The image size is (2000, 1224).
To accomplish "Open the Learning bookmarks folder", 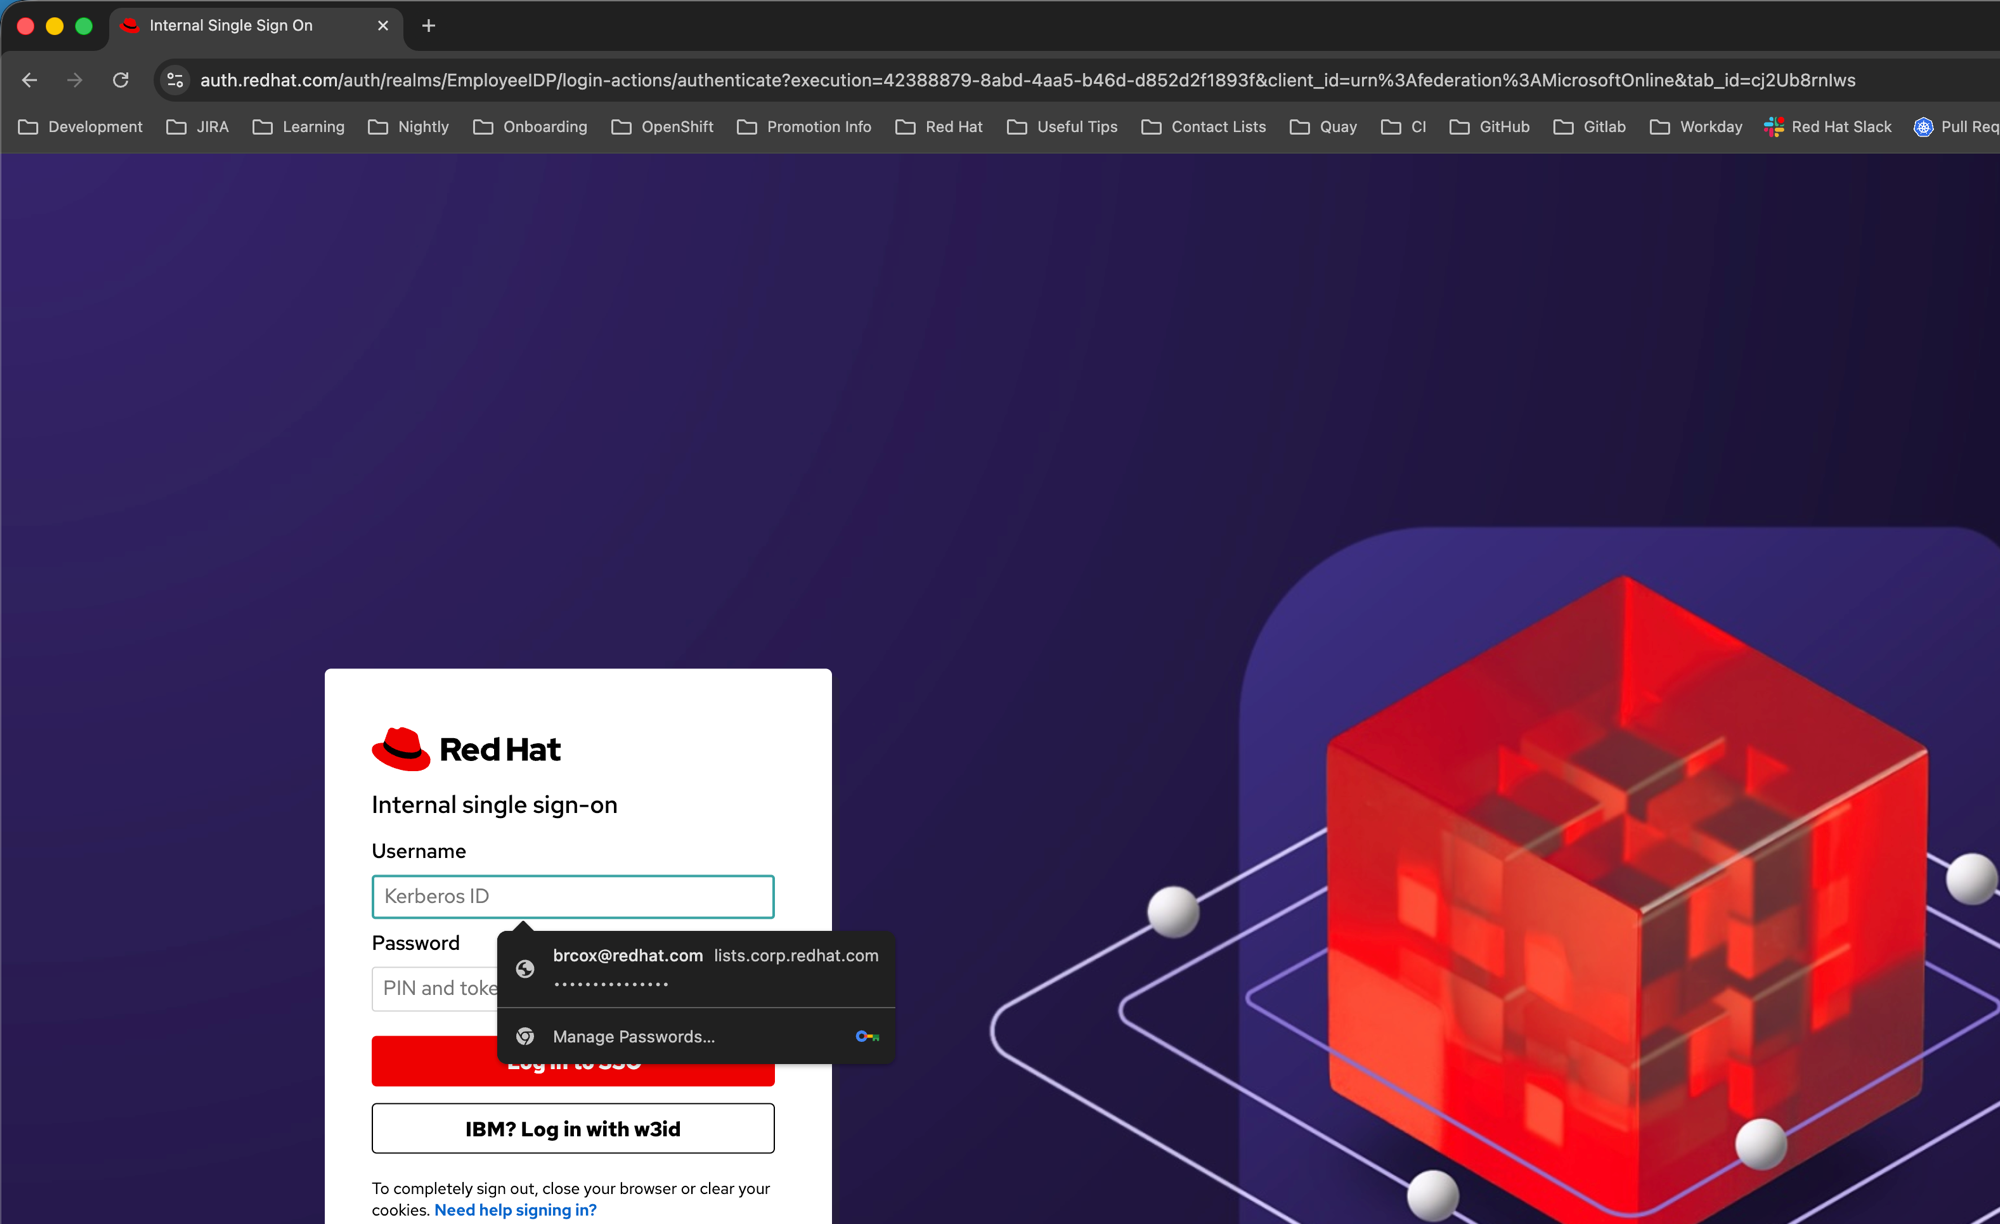I will (x=299, y=127).
